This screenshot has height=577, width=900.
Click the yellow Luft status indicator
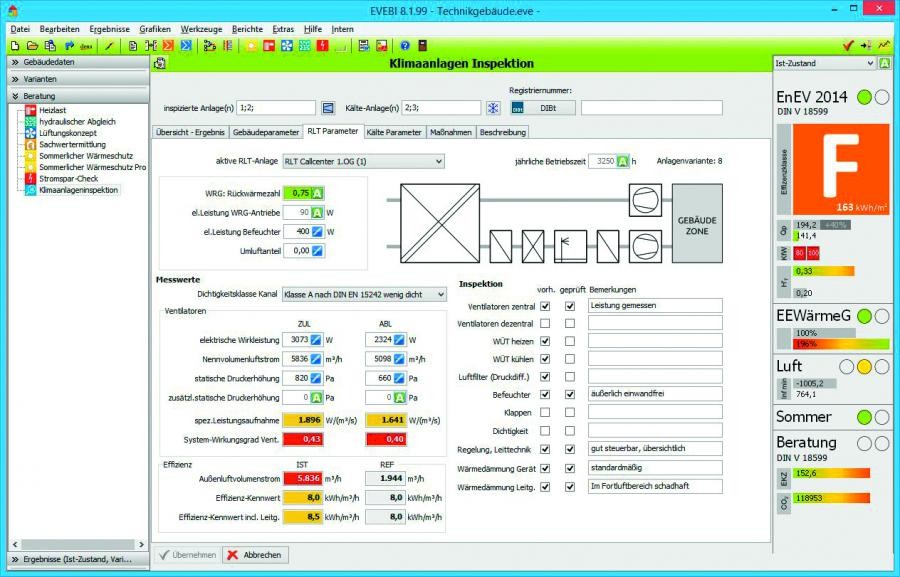[x=864, y=366]
